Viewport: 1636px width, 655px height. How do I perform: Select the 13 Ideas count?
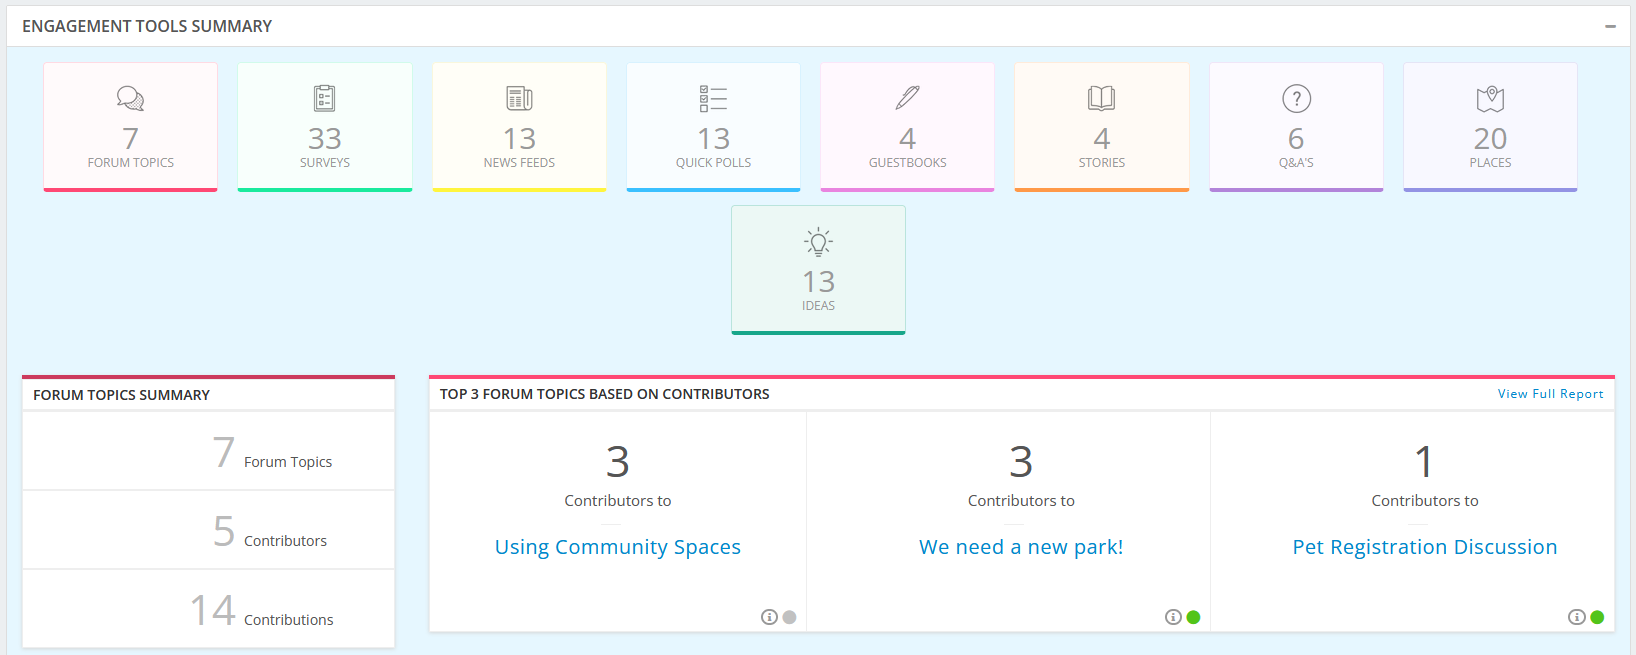818,281
